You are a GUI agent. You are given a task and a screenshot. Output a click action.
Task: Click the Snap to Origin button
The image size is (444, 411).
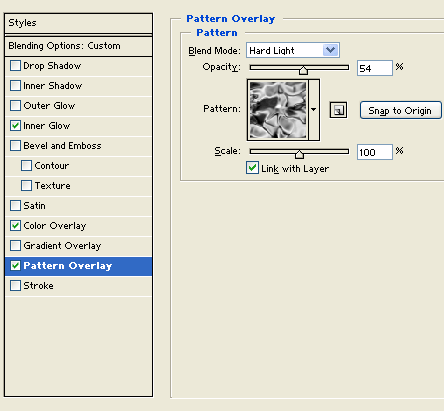pos(401,110)
